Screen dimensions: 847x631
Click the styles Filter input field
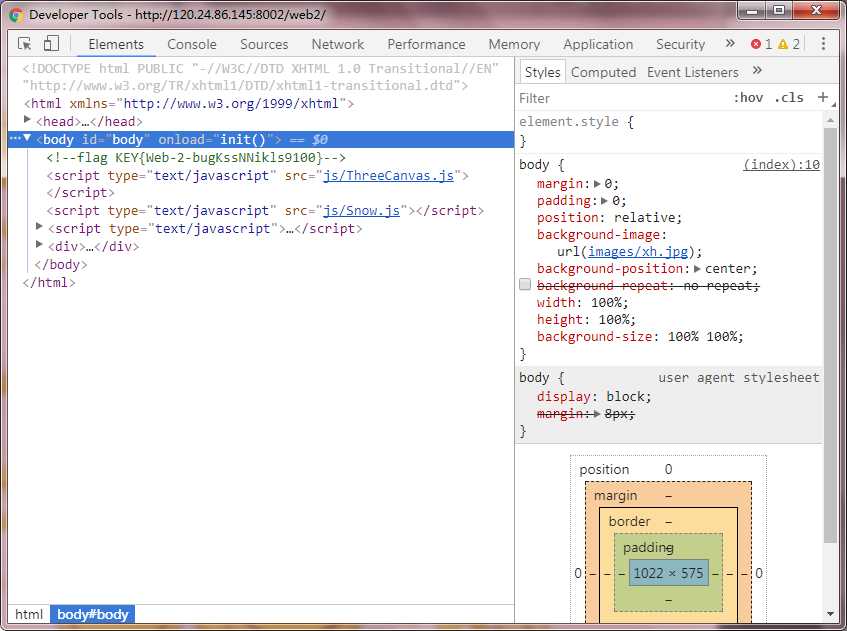621,98
